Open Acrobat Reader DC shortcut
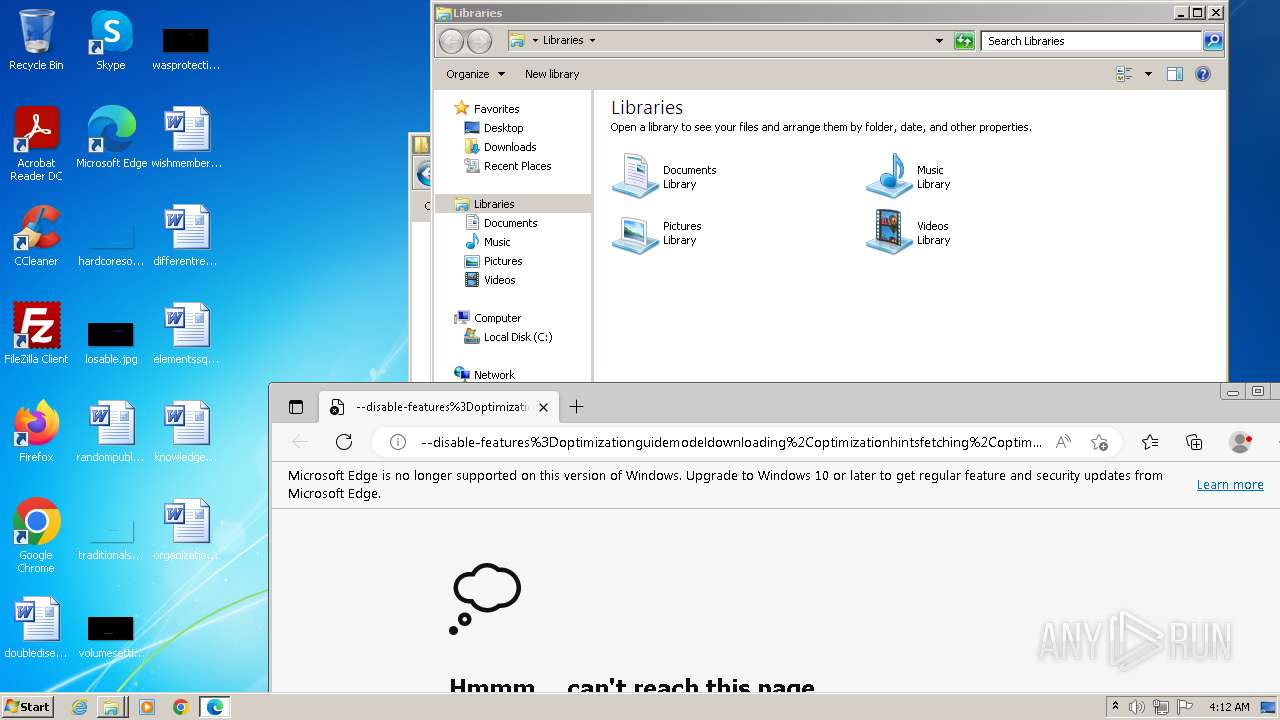1280x720 pixels. pos(36,143)
